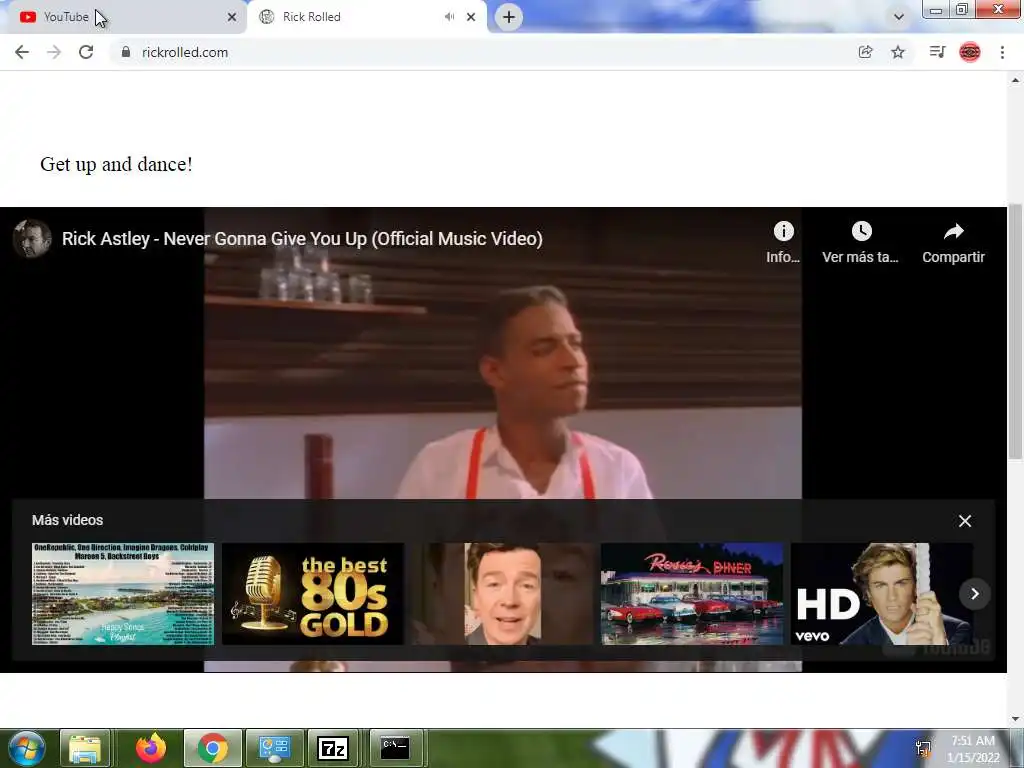Screen dimensions: 1024x768
Task: Open Rick Astley channel avatar
Action: [32, 238]
